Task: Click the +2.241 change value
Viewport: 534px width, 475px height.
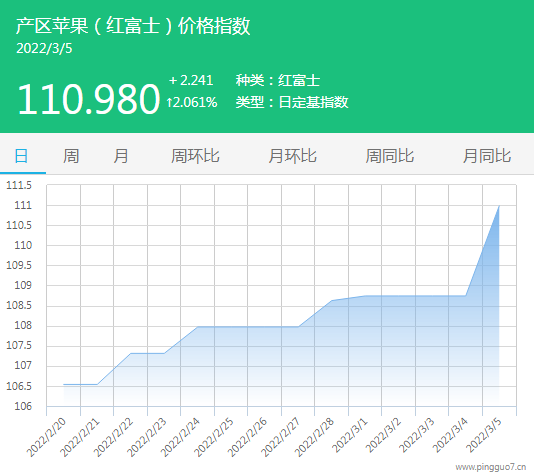Action: coord(191,80)
